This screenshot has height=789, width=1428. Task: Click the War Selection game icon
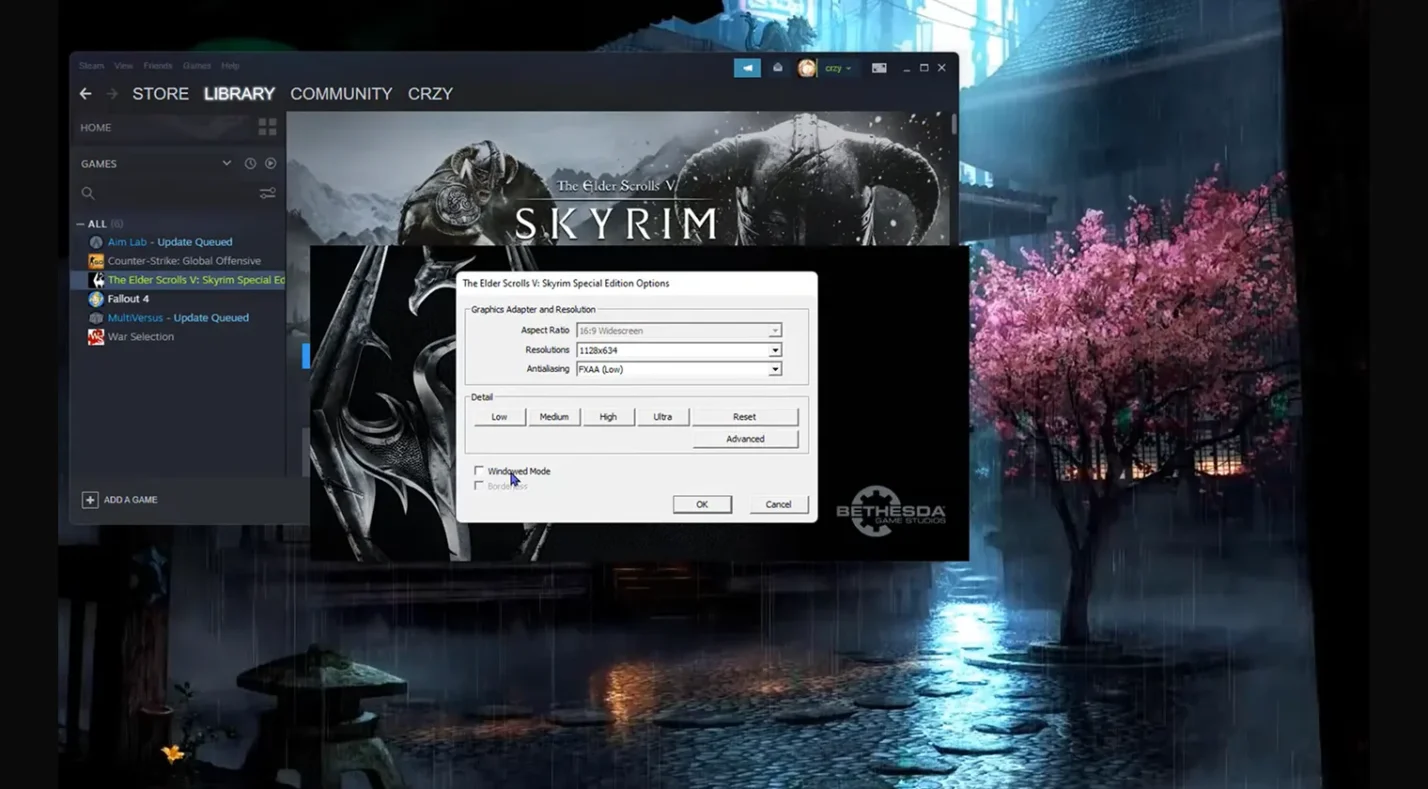pyautogui.click(x=95, y=336)
